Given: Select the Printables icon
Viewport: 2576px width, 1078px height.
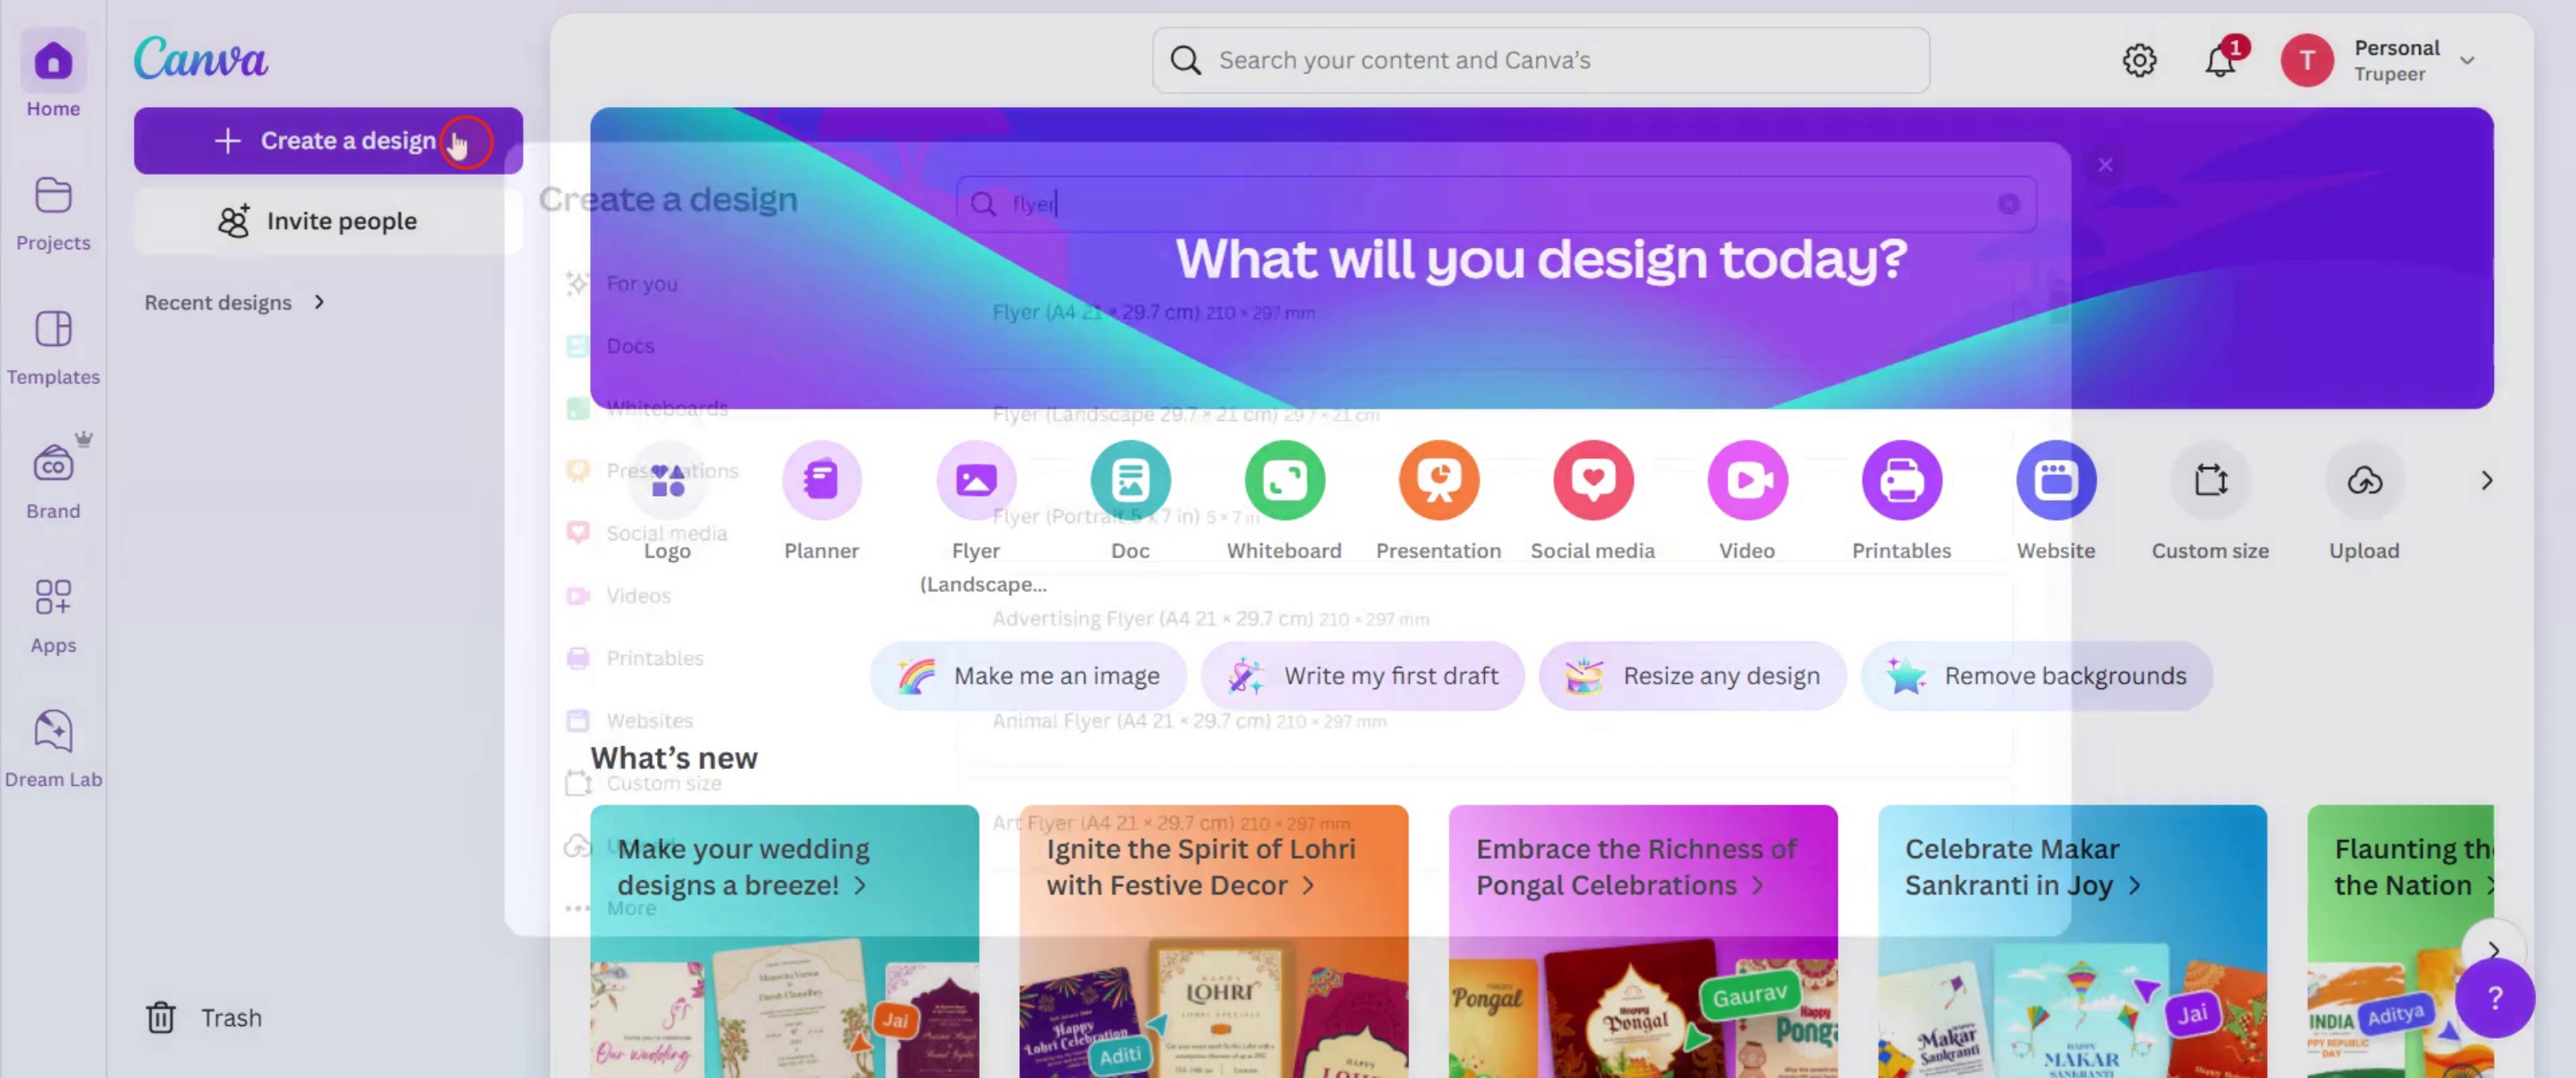Looking at the screenshot, I should click(x=1901, y=480).
